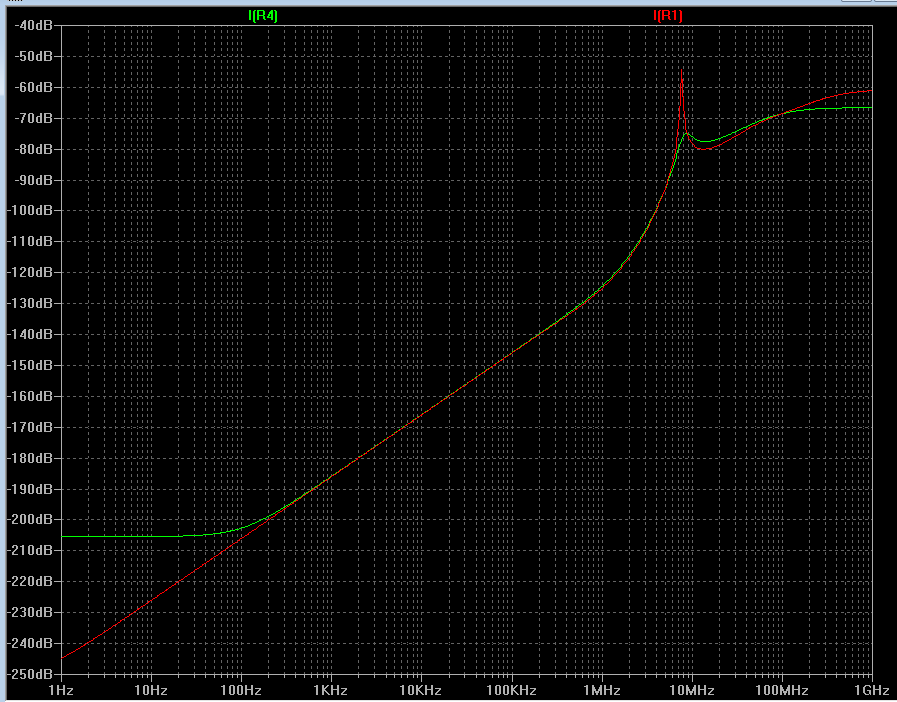Click the 100KHz frequency axis label

[x=511, y=690]
